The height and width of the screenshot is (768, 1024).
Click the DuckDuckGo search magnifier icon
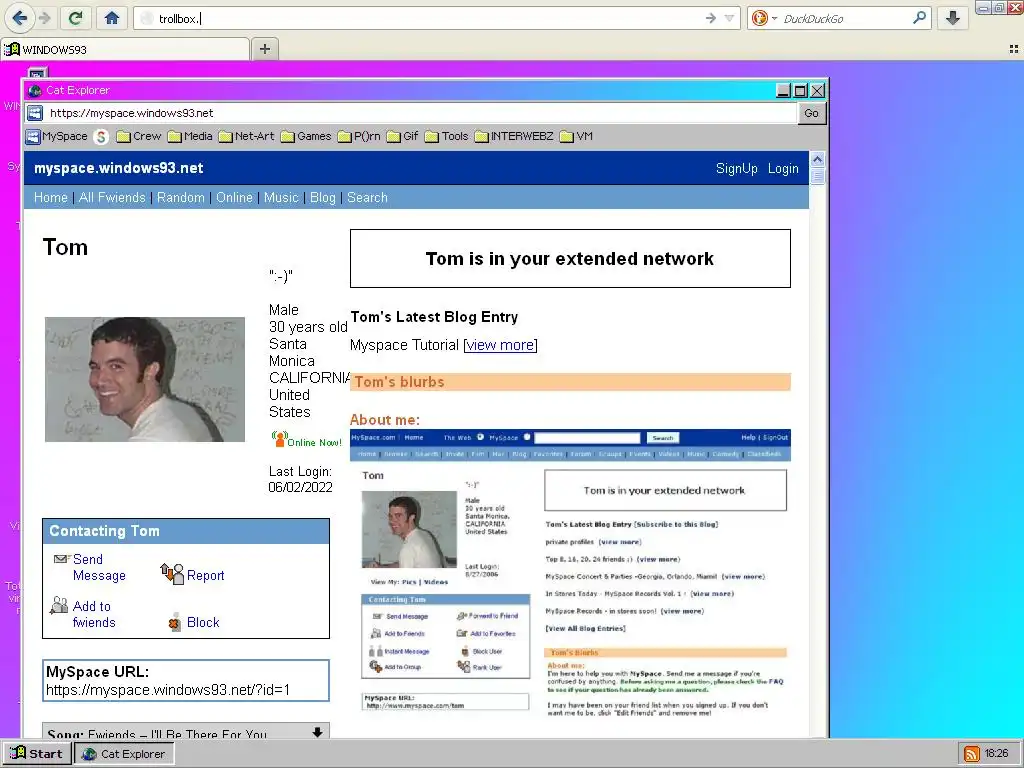coord(919,18)
